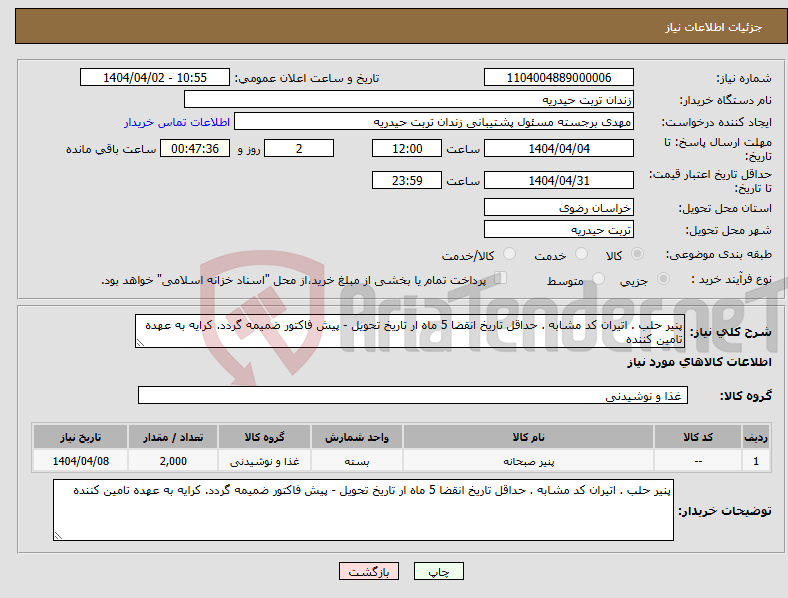The image size is (788, 598).
Task: Click the validity time 23:59 field
Action: 407,180
